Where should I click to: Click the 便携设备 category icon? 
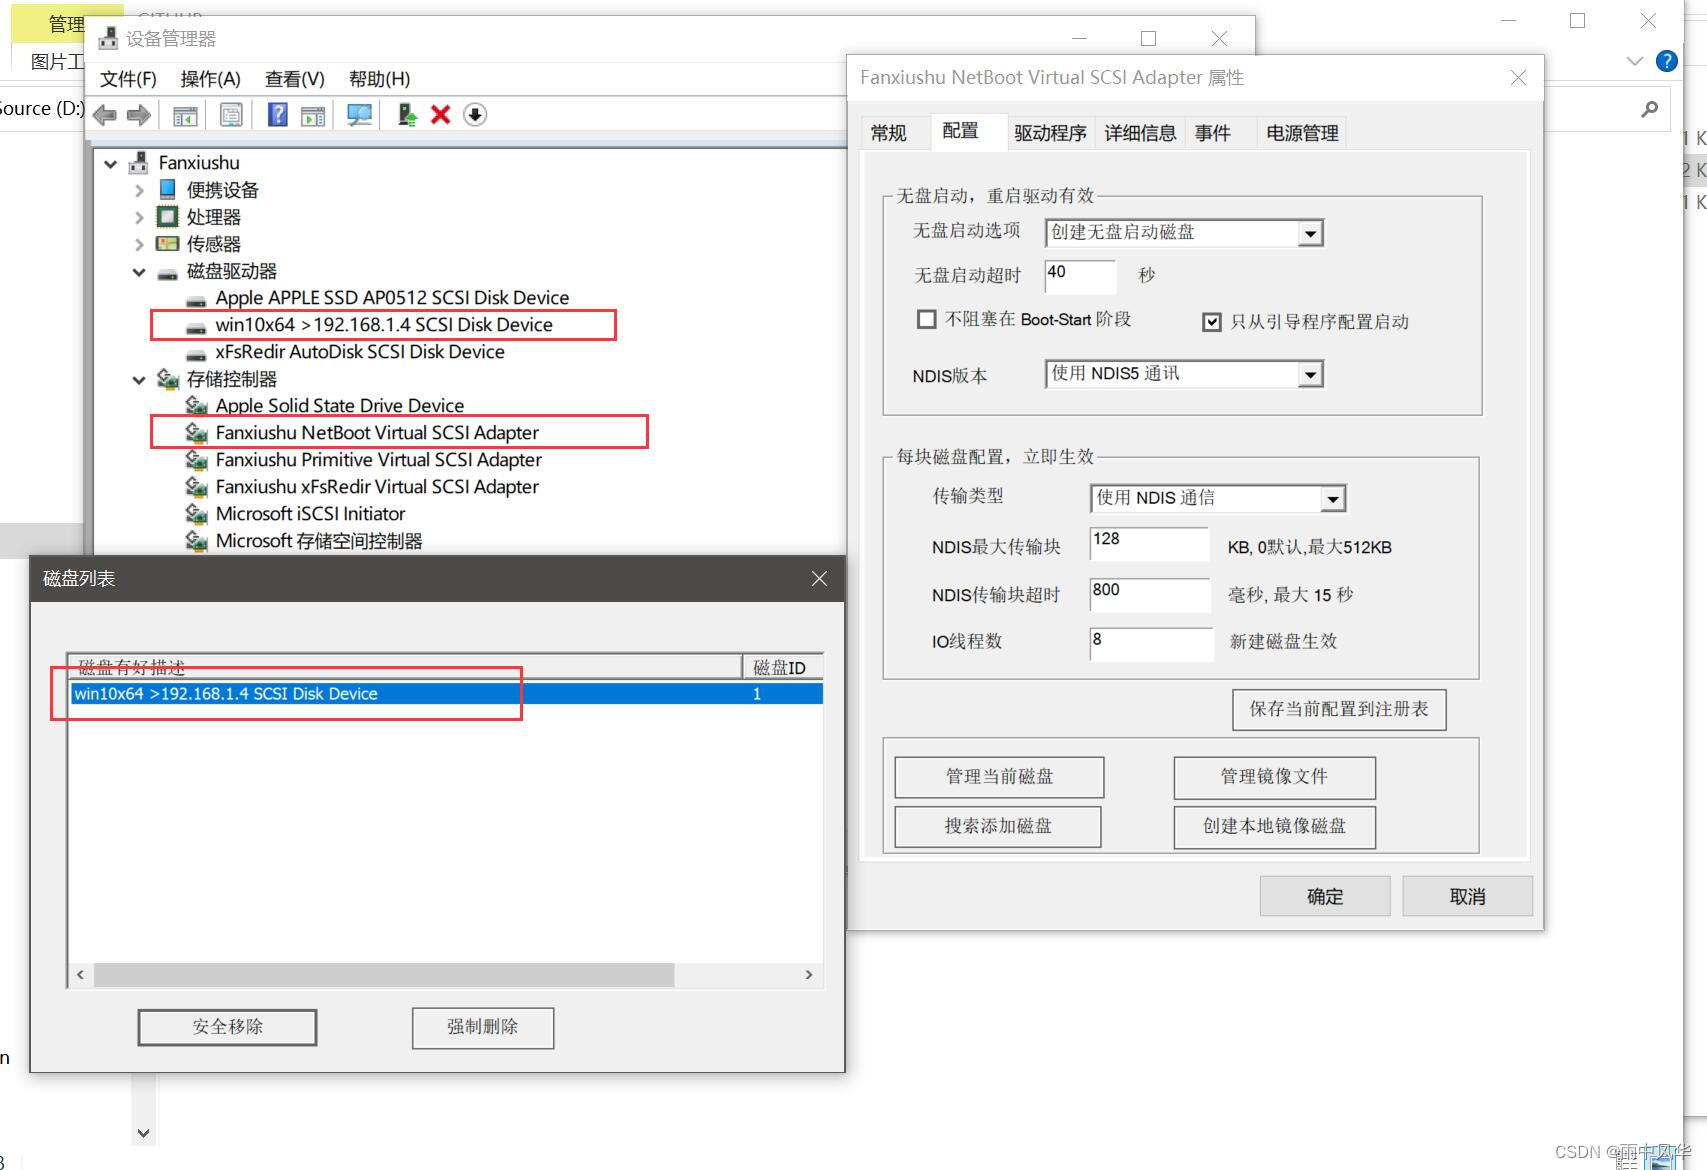coord(167,189)
